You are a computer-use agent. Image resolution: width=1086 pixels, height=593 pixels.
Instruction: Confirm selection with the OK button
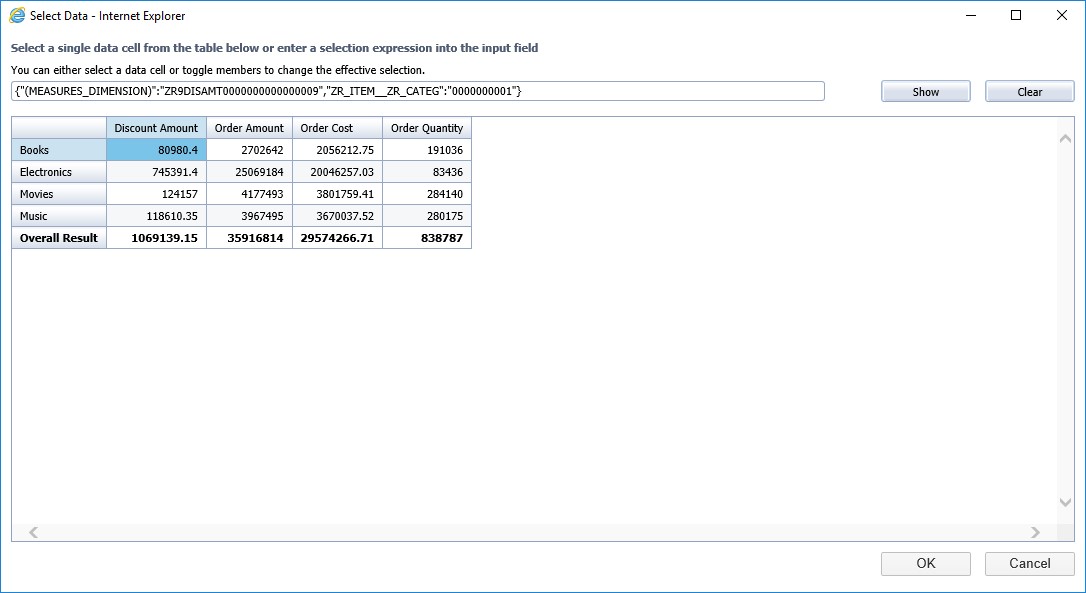[x=925, y=563]
